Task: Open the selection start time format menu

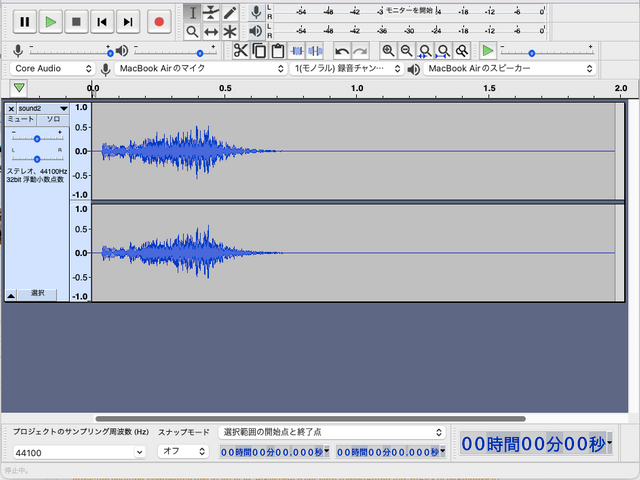Action: [327, 451]
